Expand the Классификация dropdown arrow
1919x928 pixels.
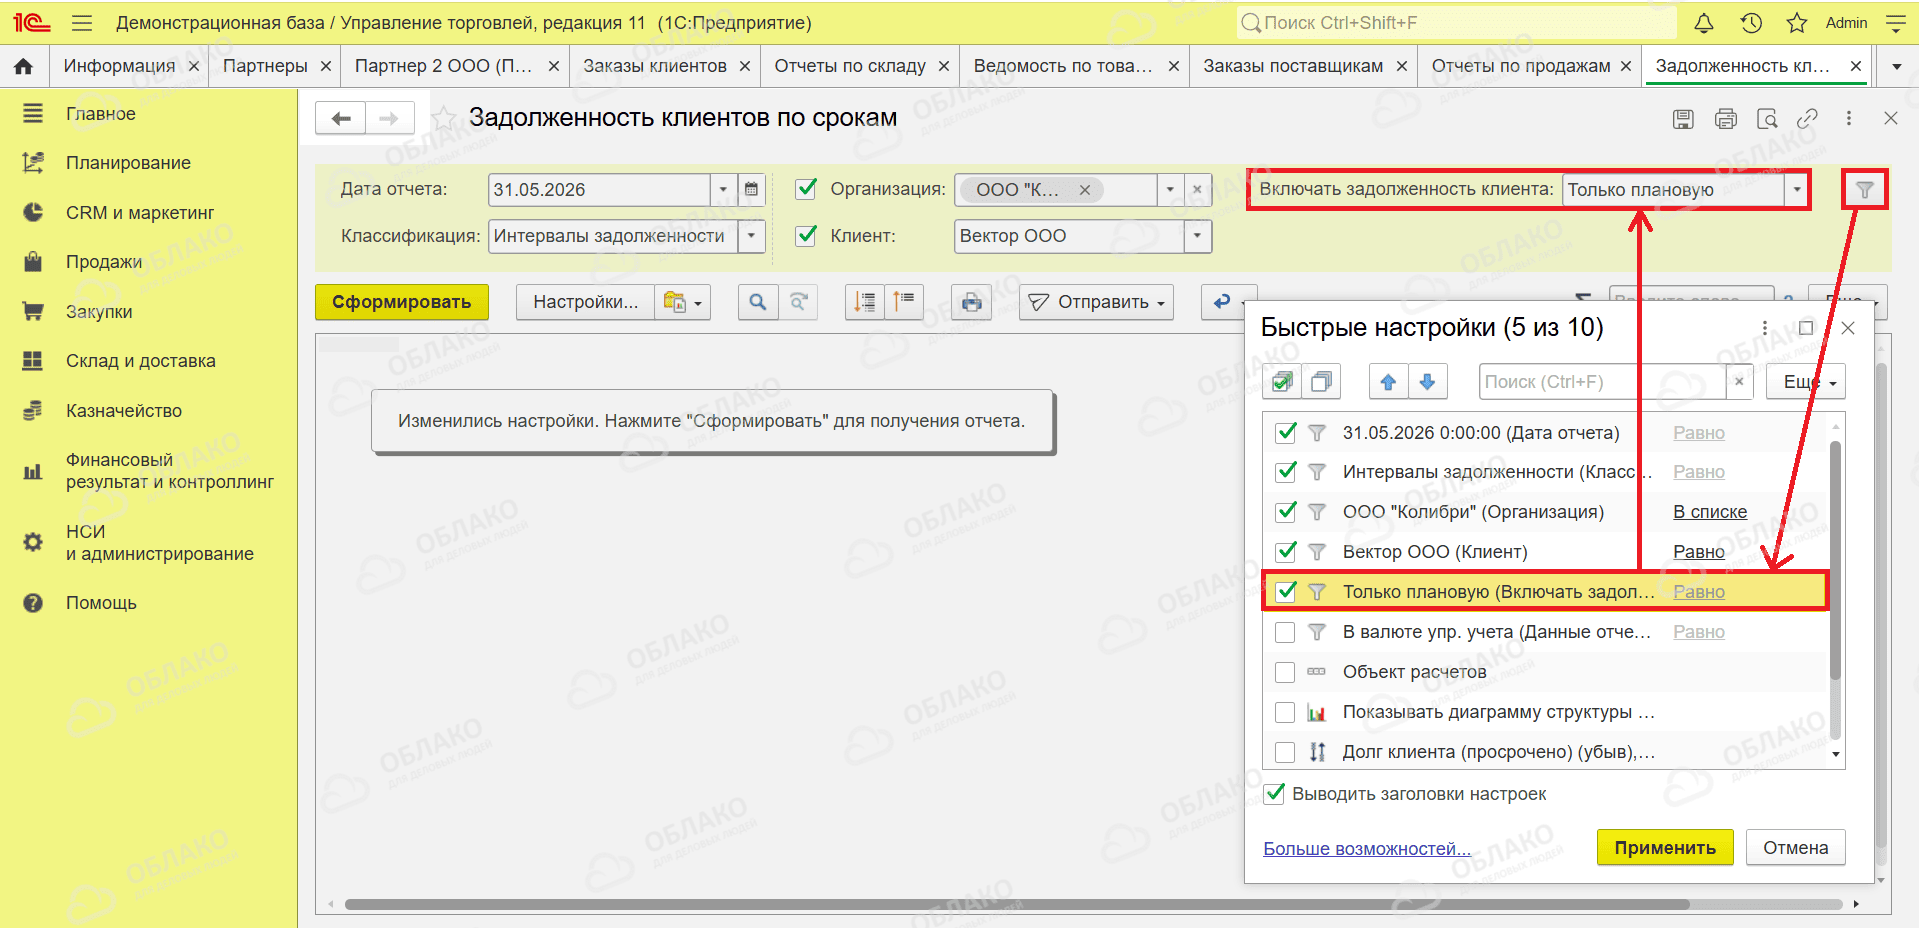tap(752, 236)
